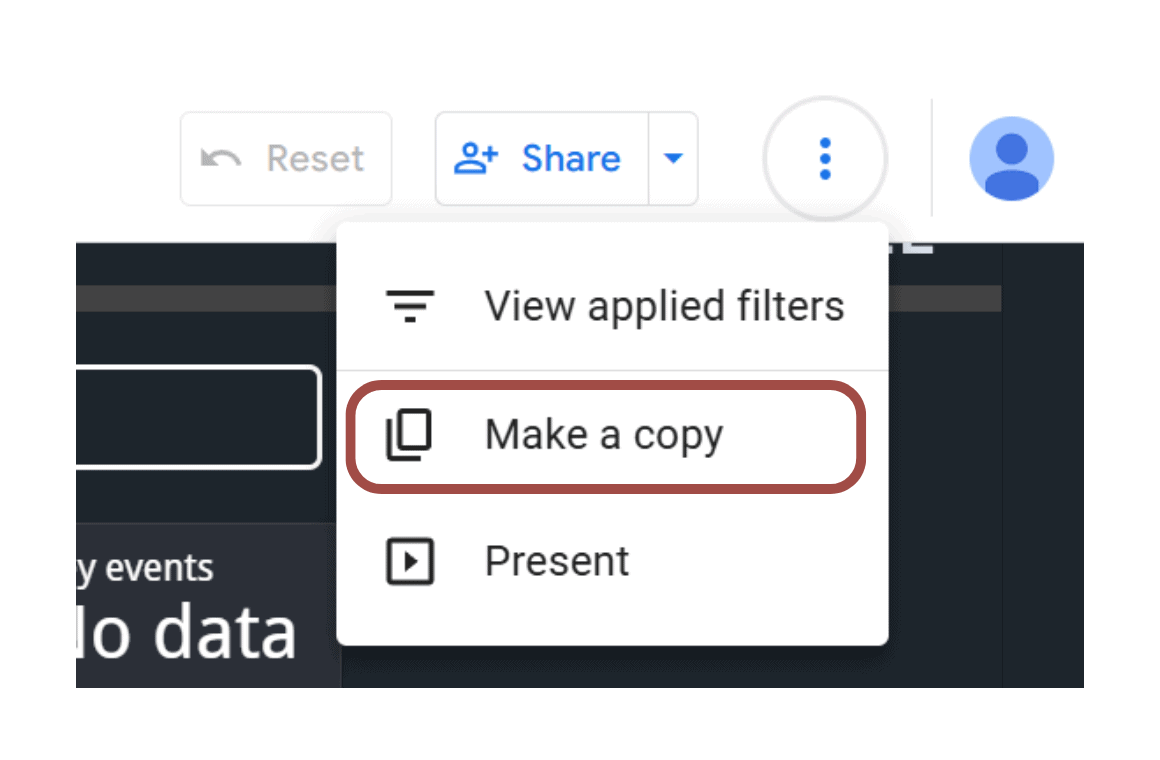The height and width of the screenshot is (760, 1160).
Task: Expand the Share dropdown arrow
Action: pyautogui.click(x=674, y=158)
